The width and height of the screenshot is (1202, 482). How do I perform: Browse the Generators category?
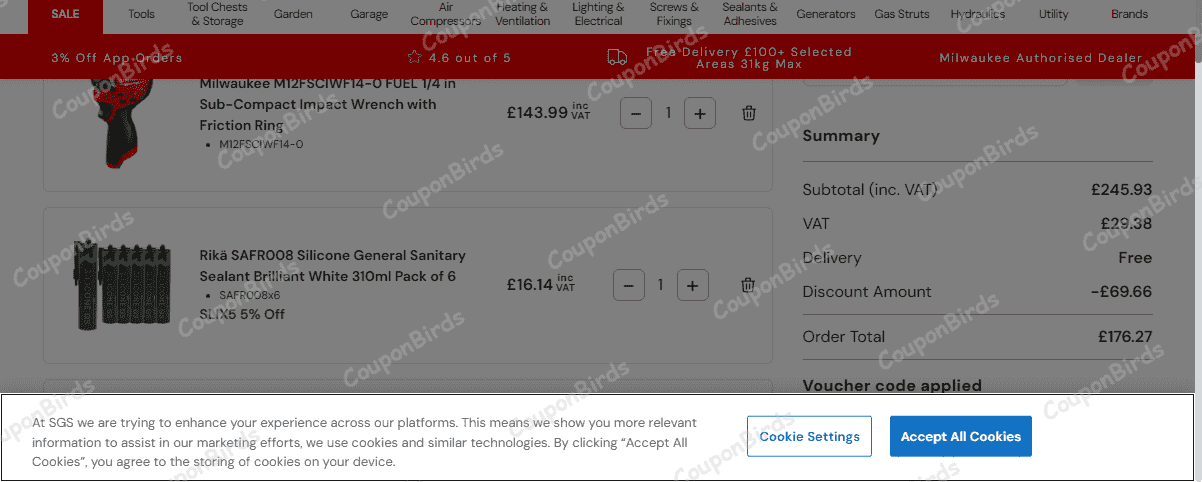(x=826, y=14)
